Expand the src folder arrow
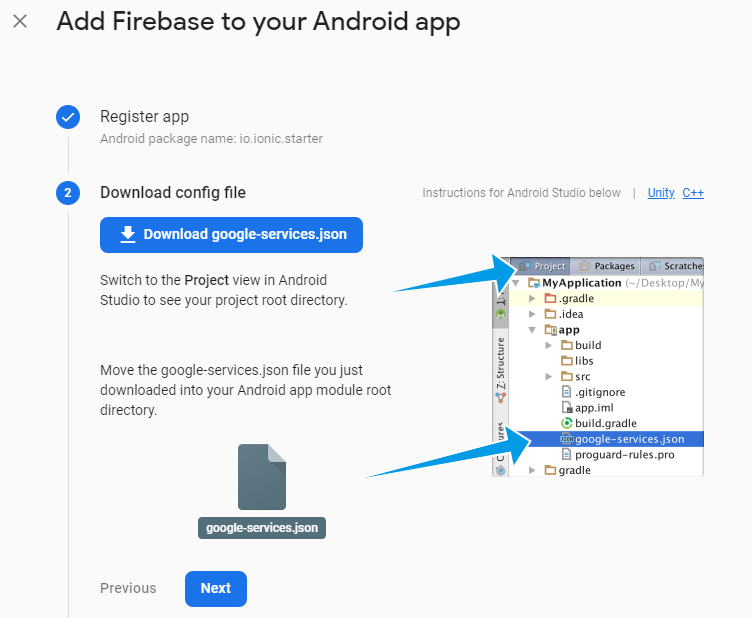 (x=548, y=376)
